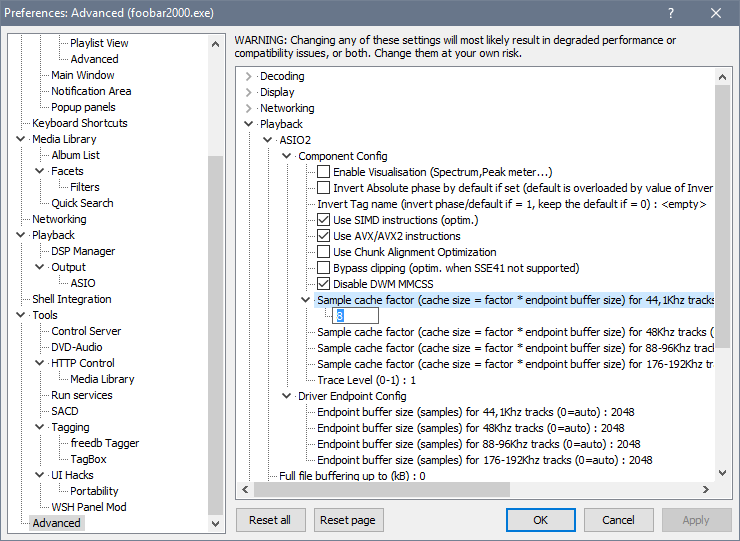Click the Reset page button
Image resolution: width=740 pixels, height=541 pixels.
coord(348,520)
